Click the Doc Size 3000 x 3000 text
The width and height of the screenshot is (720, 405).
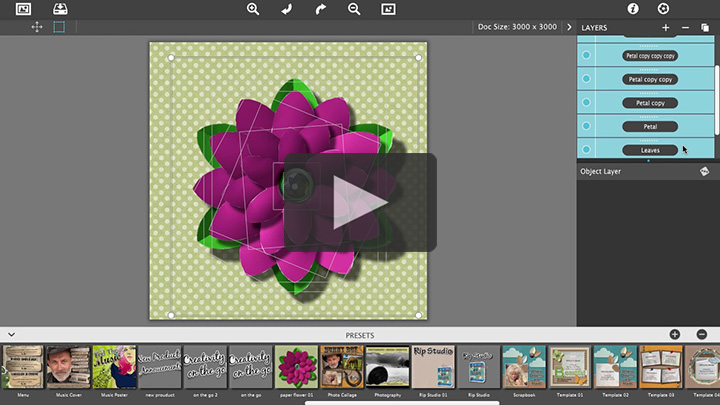(517, 27)
